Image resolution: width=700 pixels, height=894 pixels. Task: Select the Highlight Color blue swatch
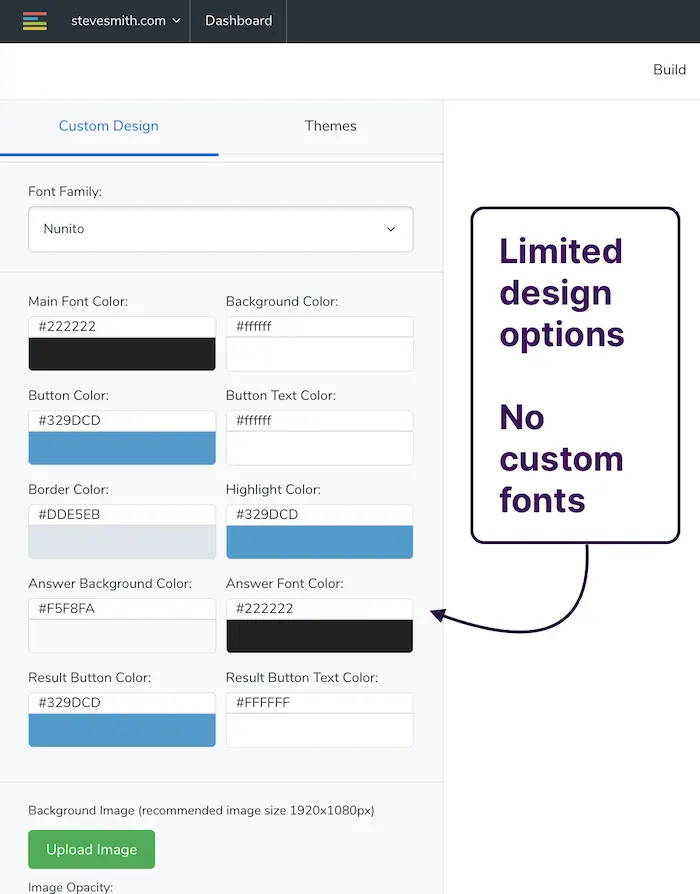(319, 541)
